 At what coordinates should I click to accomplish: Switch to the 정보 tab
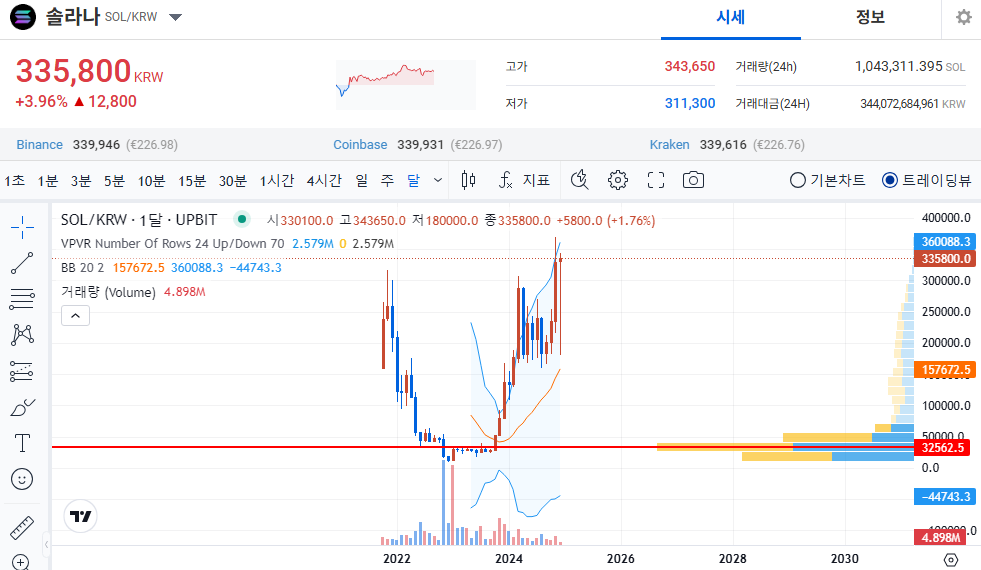(x=870, y=18)
